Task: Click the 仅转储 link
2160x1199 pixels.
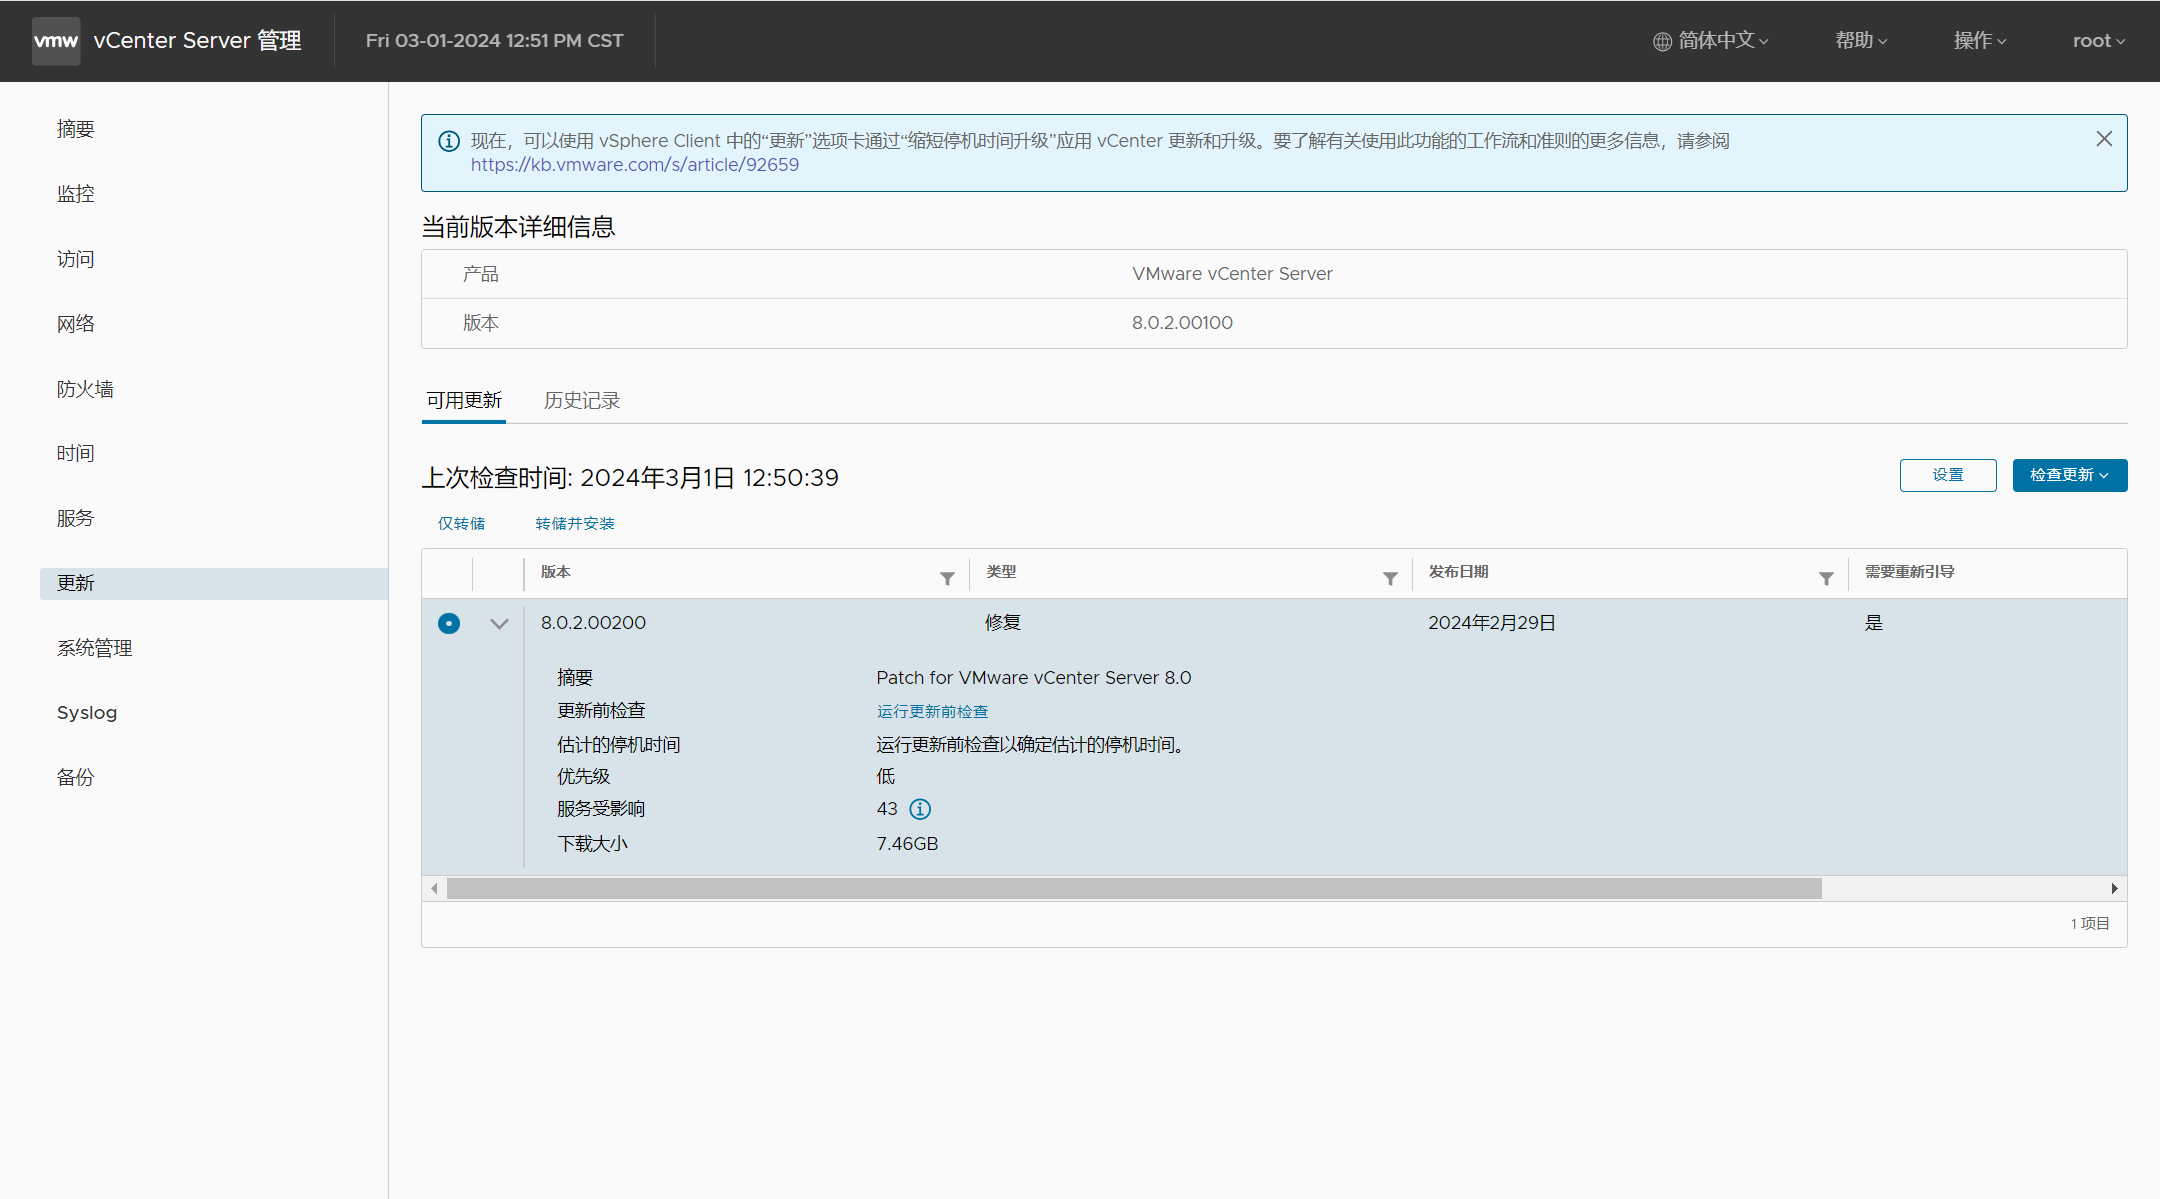Action: pos(461,524)
